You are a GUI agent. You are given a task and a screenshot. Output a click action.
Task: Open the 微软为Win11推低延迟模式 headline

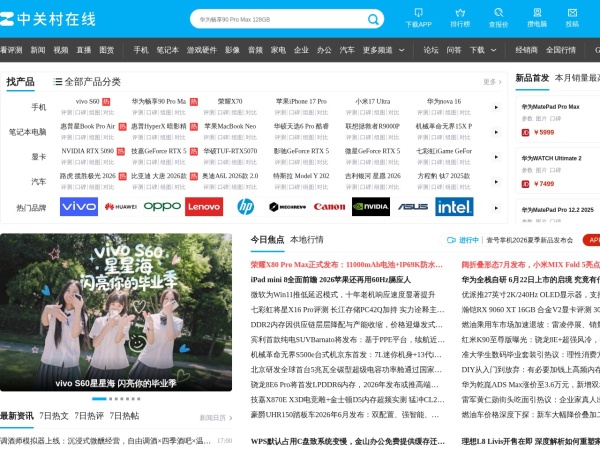(x=343, y=295)
